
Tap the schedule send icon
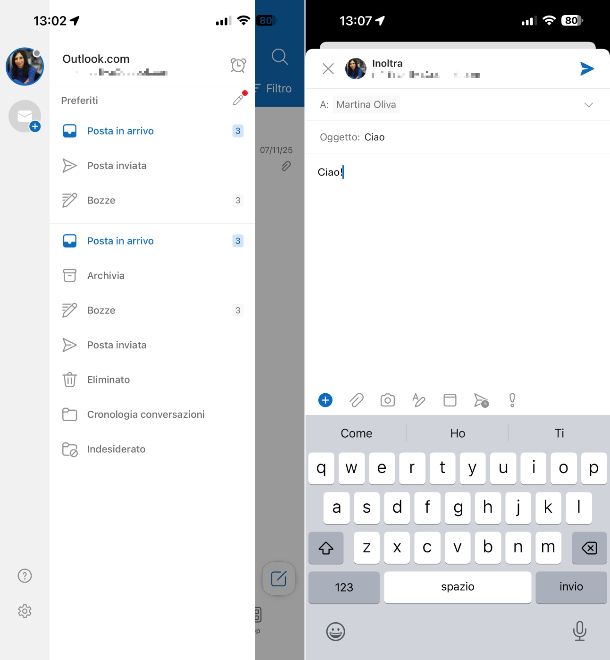click(481, 400)
